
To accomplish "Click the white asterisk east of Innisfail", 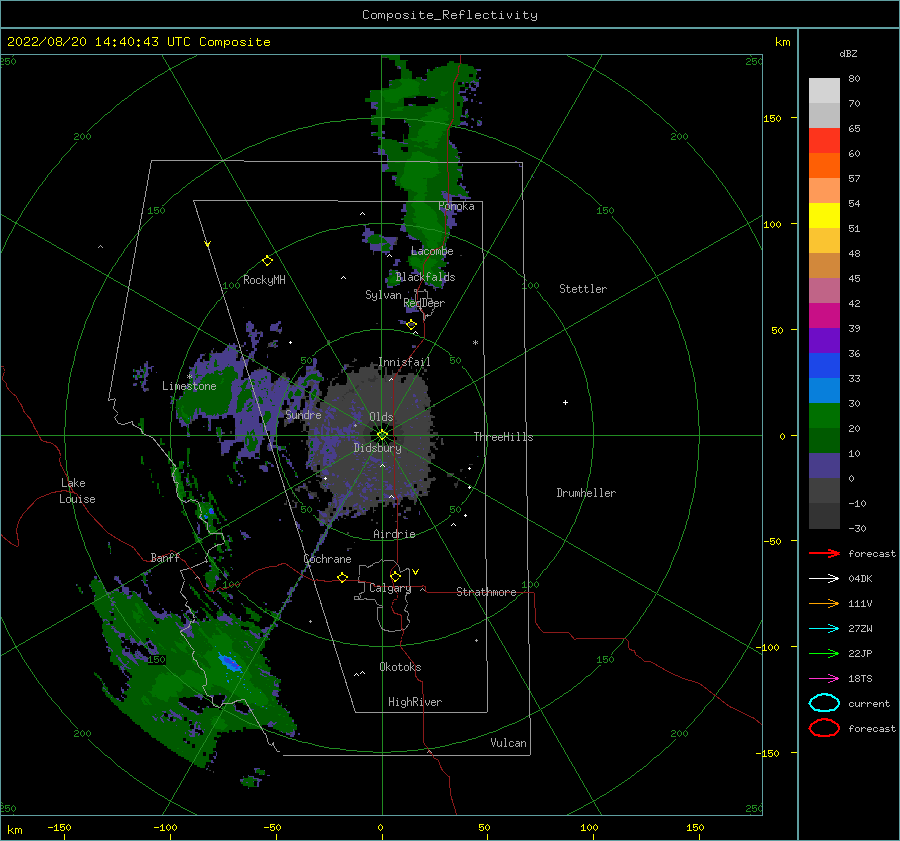I will tap(475, 343).
